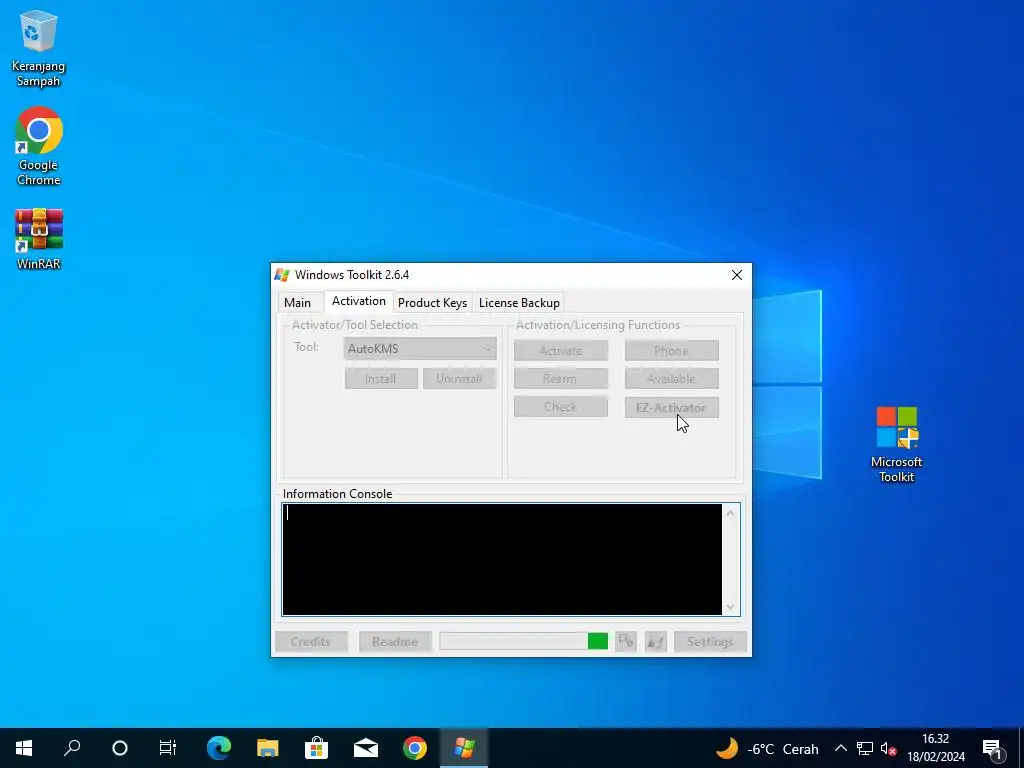The height and width of the screenshot is (768, 1024).
Task: Click inside the Information Console box
Action: pos(502,559)
